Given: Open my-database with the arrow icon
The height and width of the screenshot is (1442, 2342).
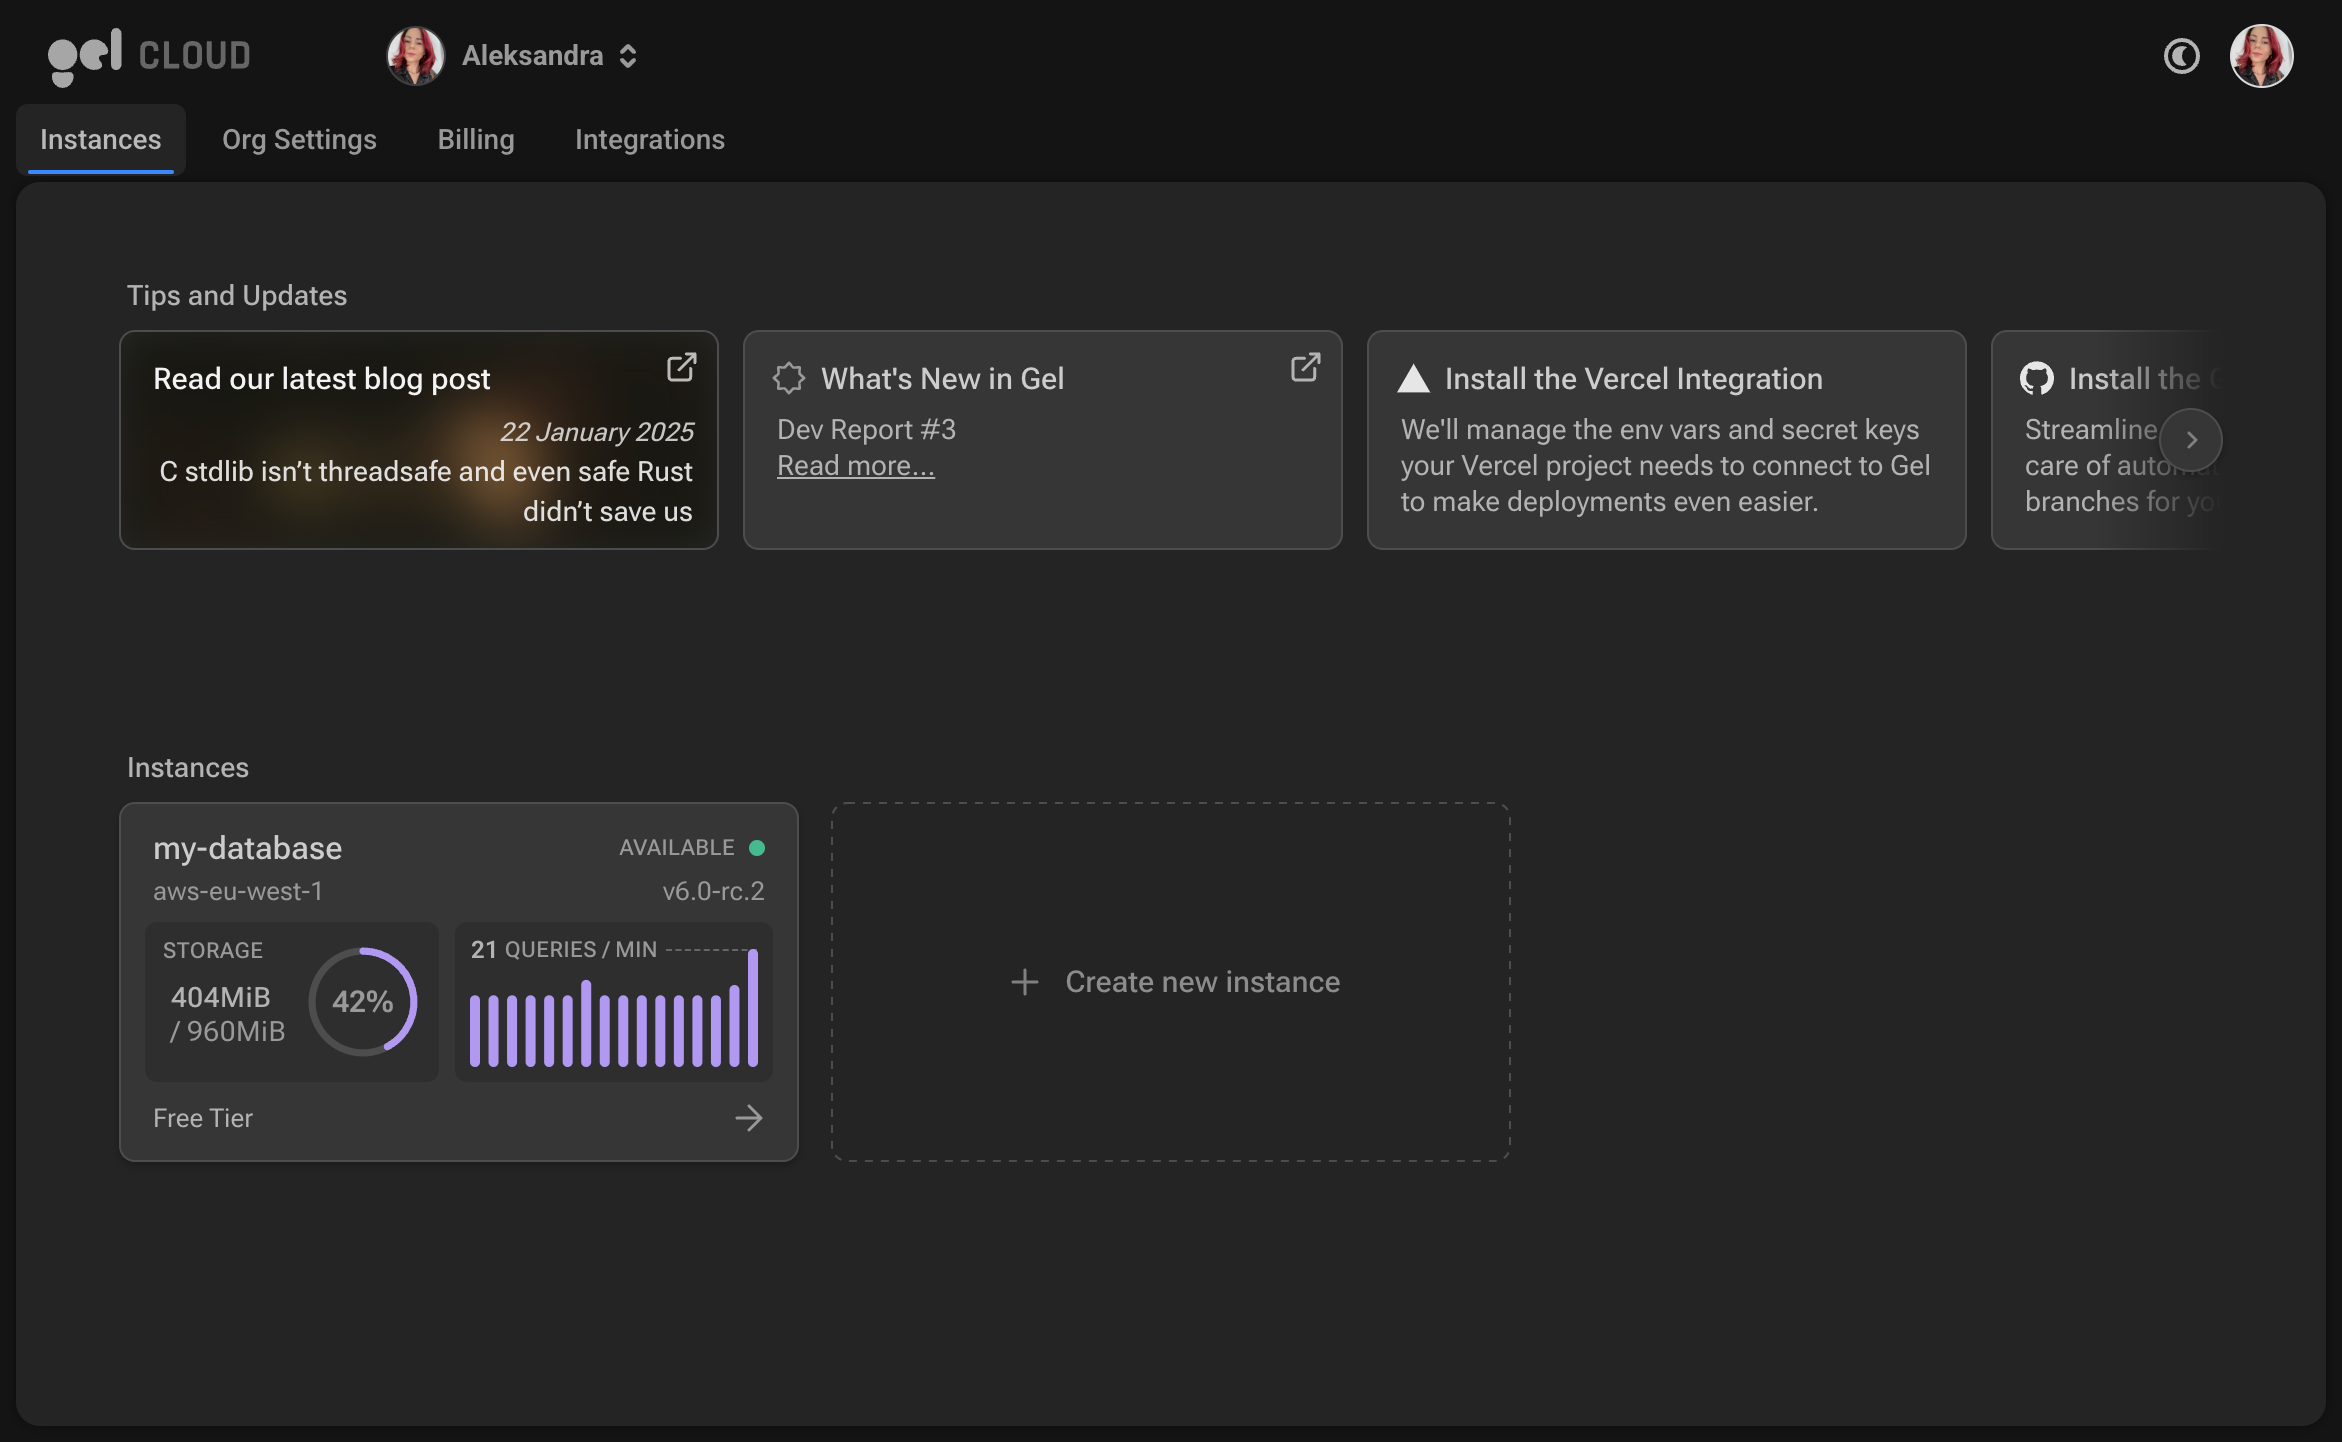Looking at the screenshot, I should point(749,1118).
